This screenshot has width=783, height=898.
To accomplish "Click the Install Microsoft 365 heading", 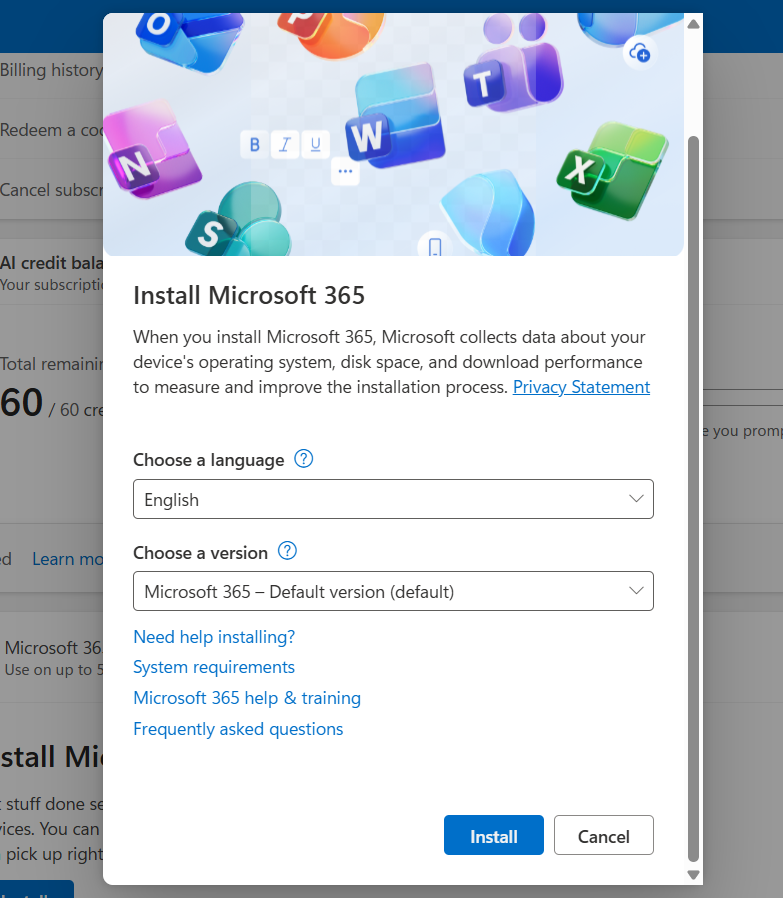I will click(249, 296).
